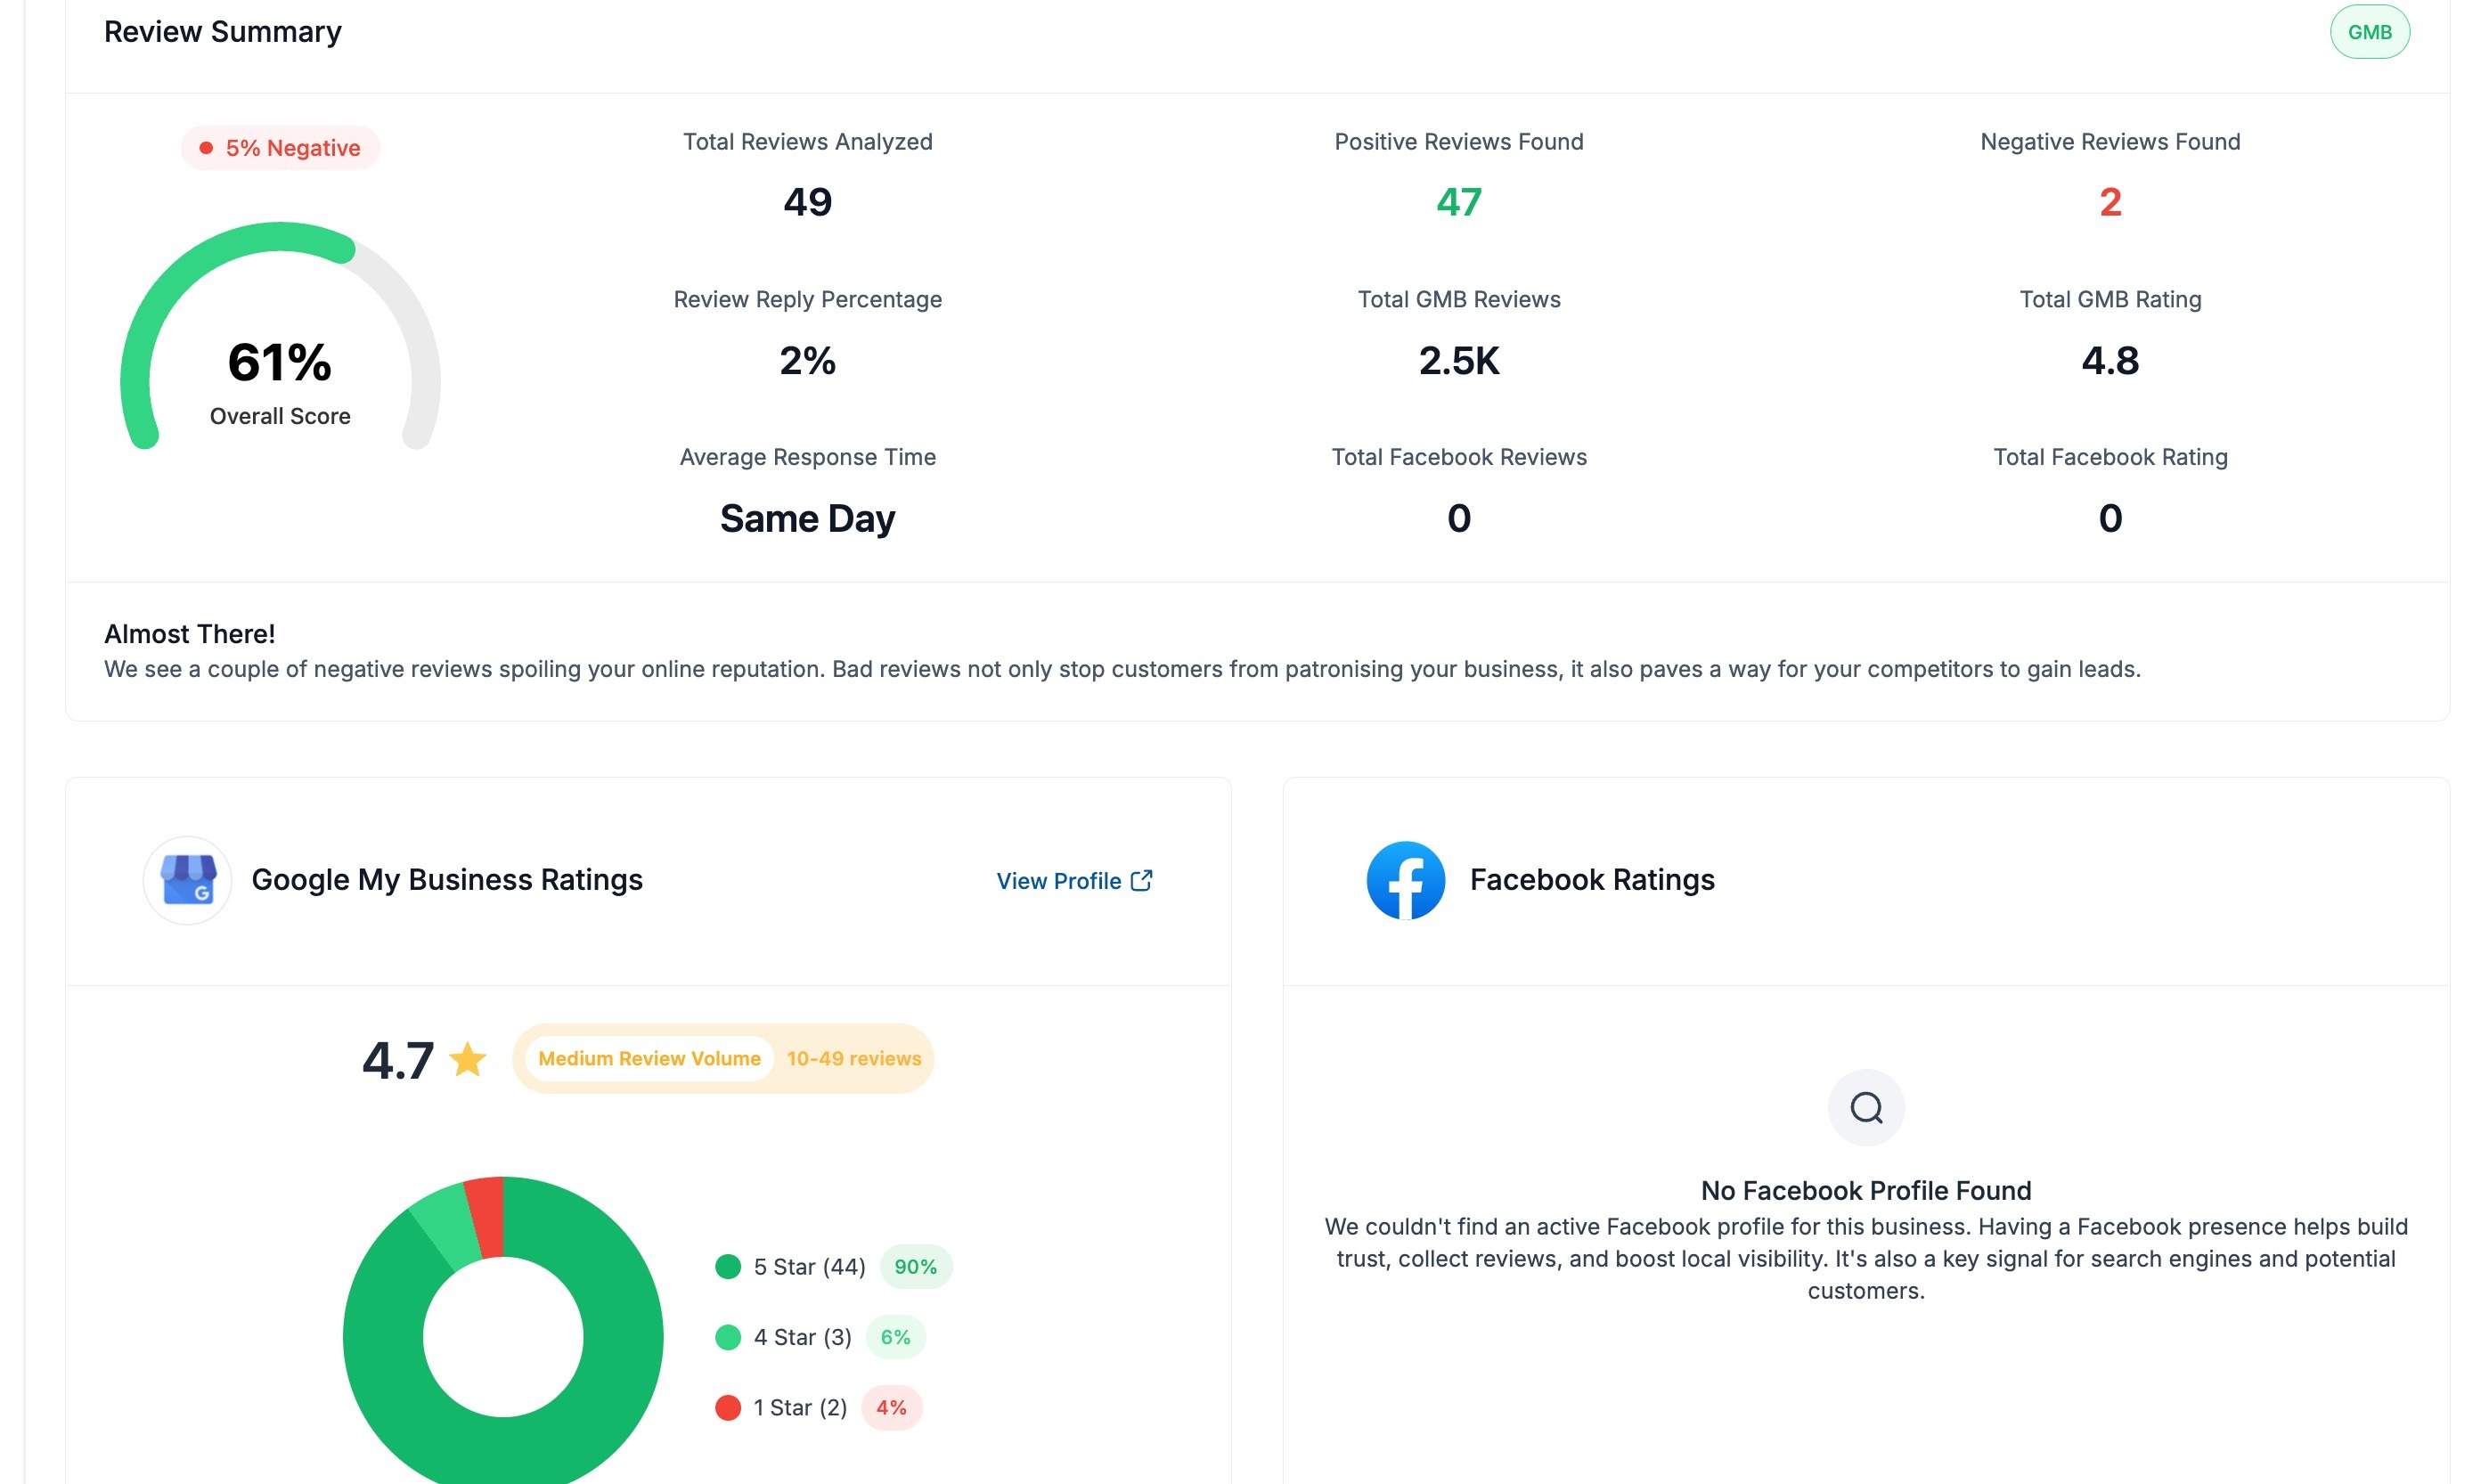Viewport: 2489px width, 1484px height.
Task: Click the 4% badge for 1 Star
Action: pos(891,1408)
